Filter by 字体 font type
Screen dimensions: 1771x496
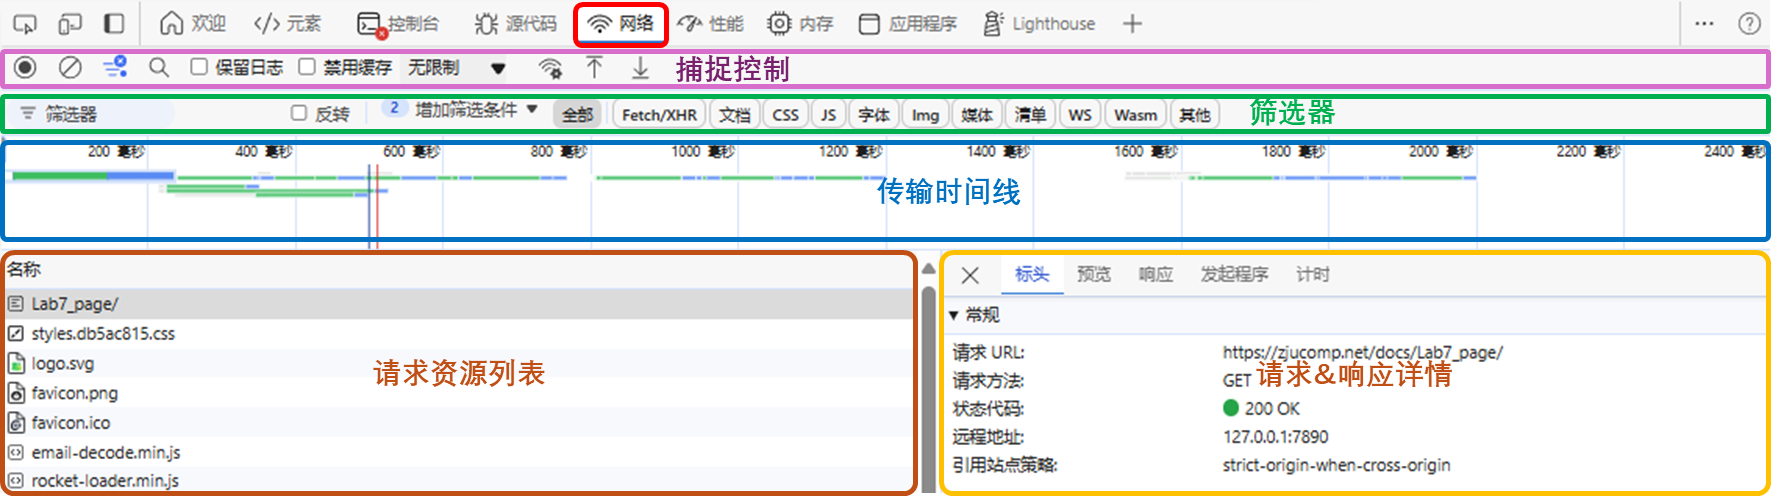tap(874, 115)
